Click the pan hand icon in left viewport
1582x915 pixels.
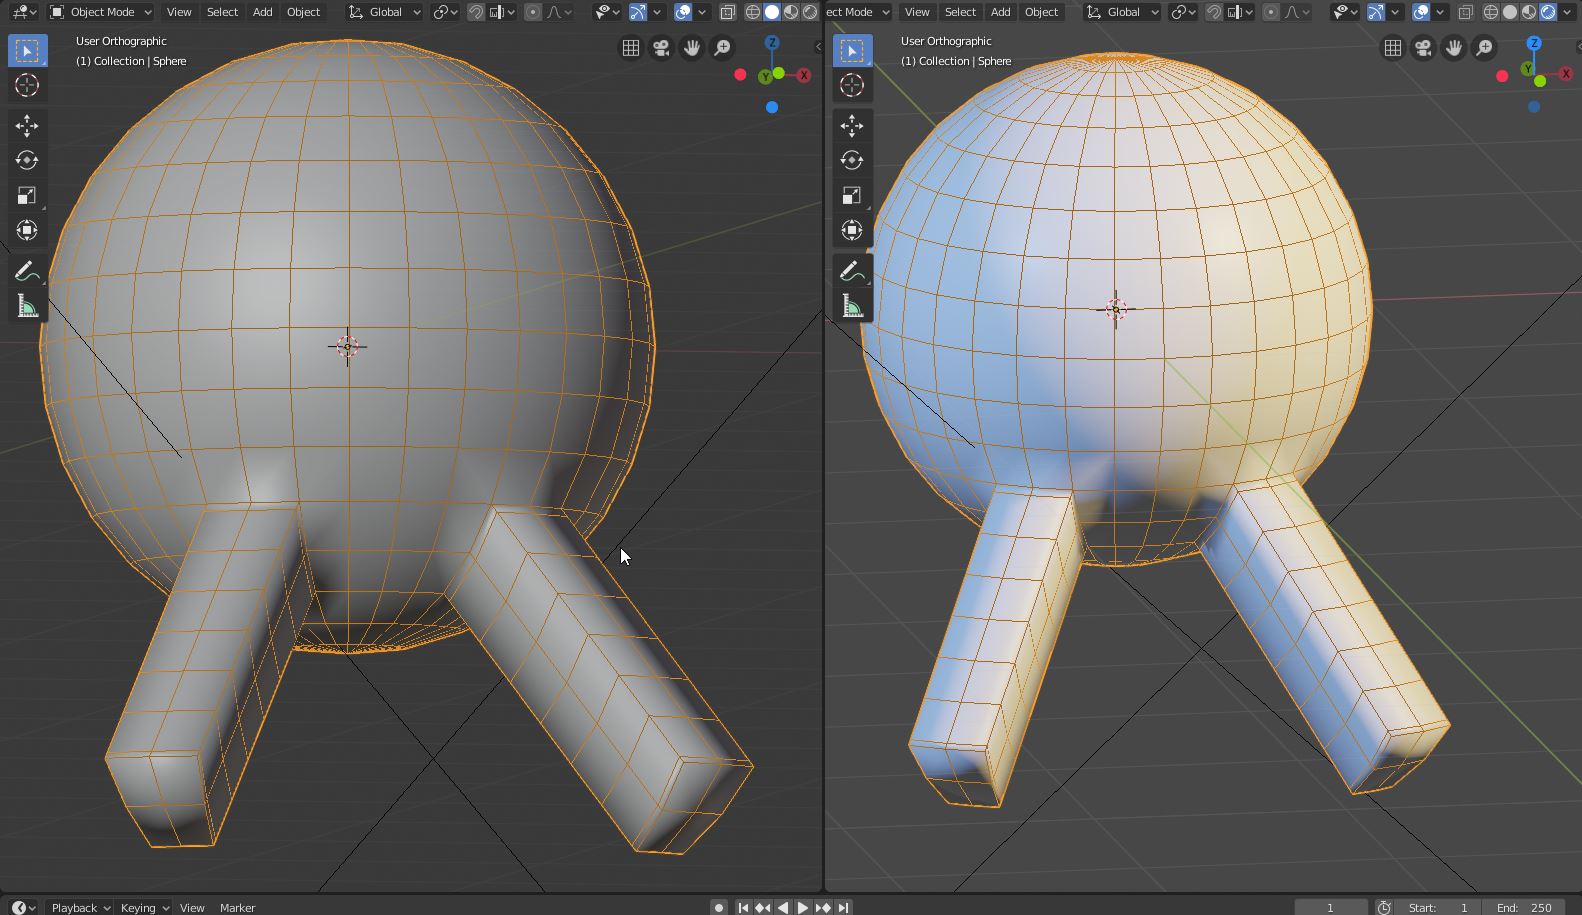692,48
